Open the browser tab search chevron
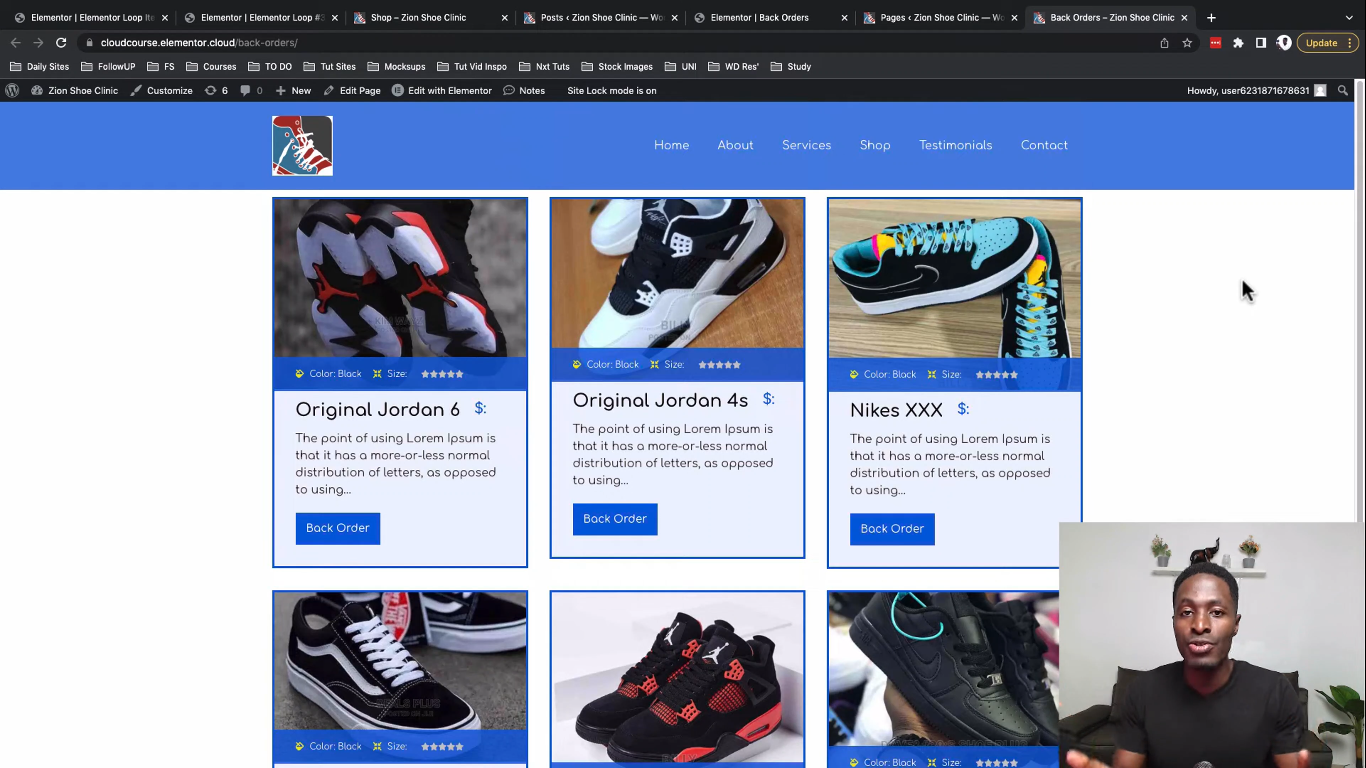1366x768 pixels. [x=1349, y=17]
